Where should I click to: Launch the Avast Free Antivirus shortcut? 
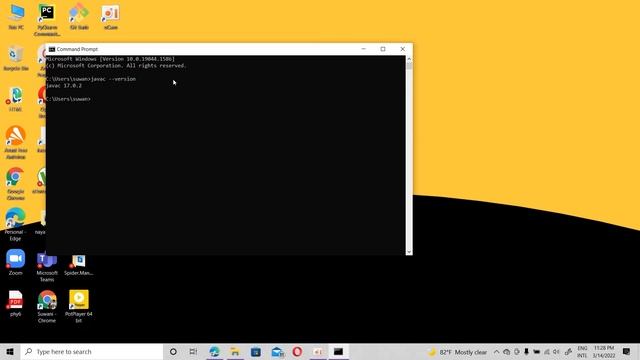point(16,142)
